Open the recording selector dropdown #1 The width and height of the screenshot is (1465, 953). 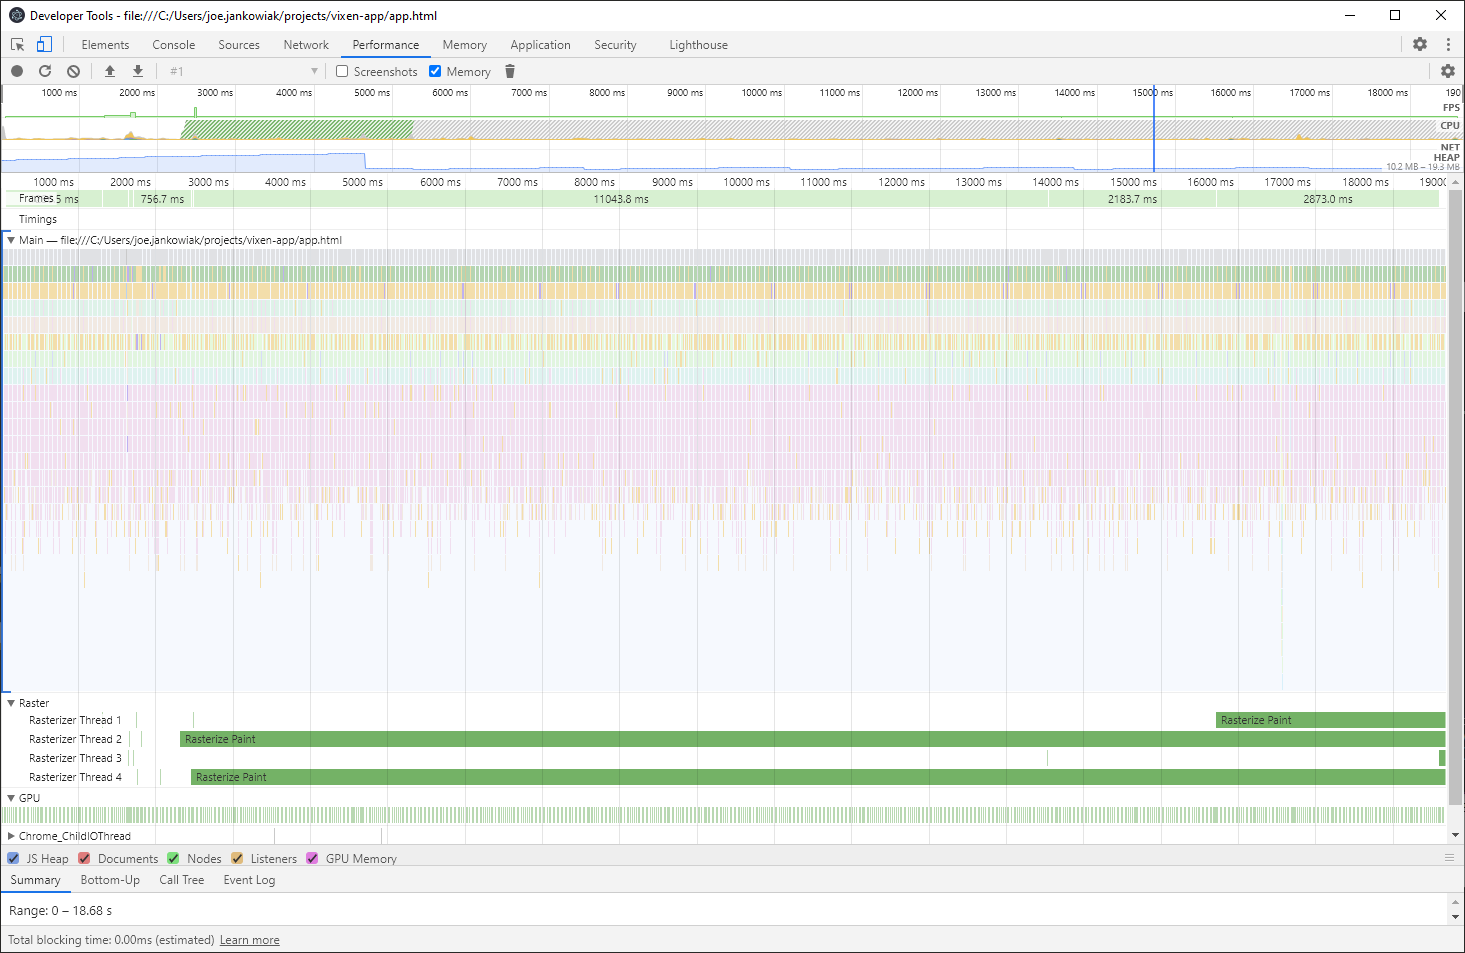243,71
